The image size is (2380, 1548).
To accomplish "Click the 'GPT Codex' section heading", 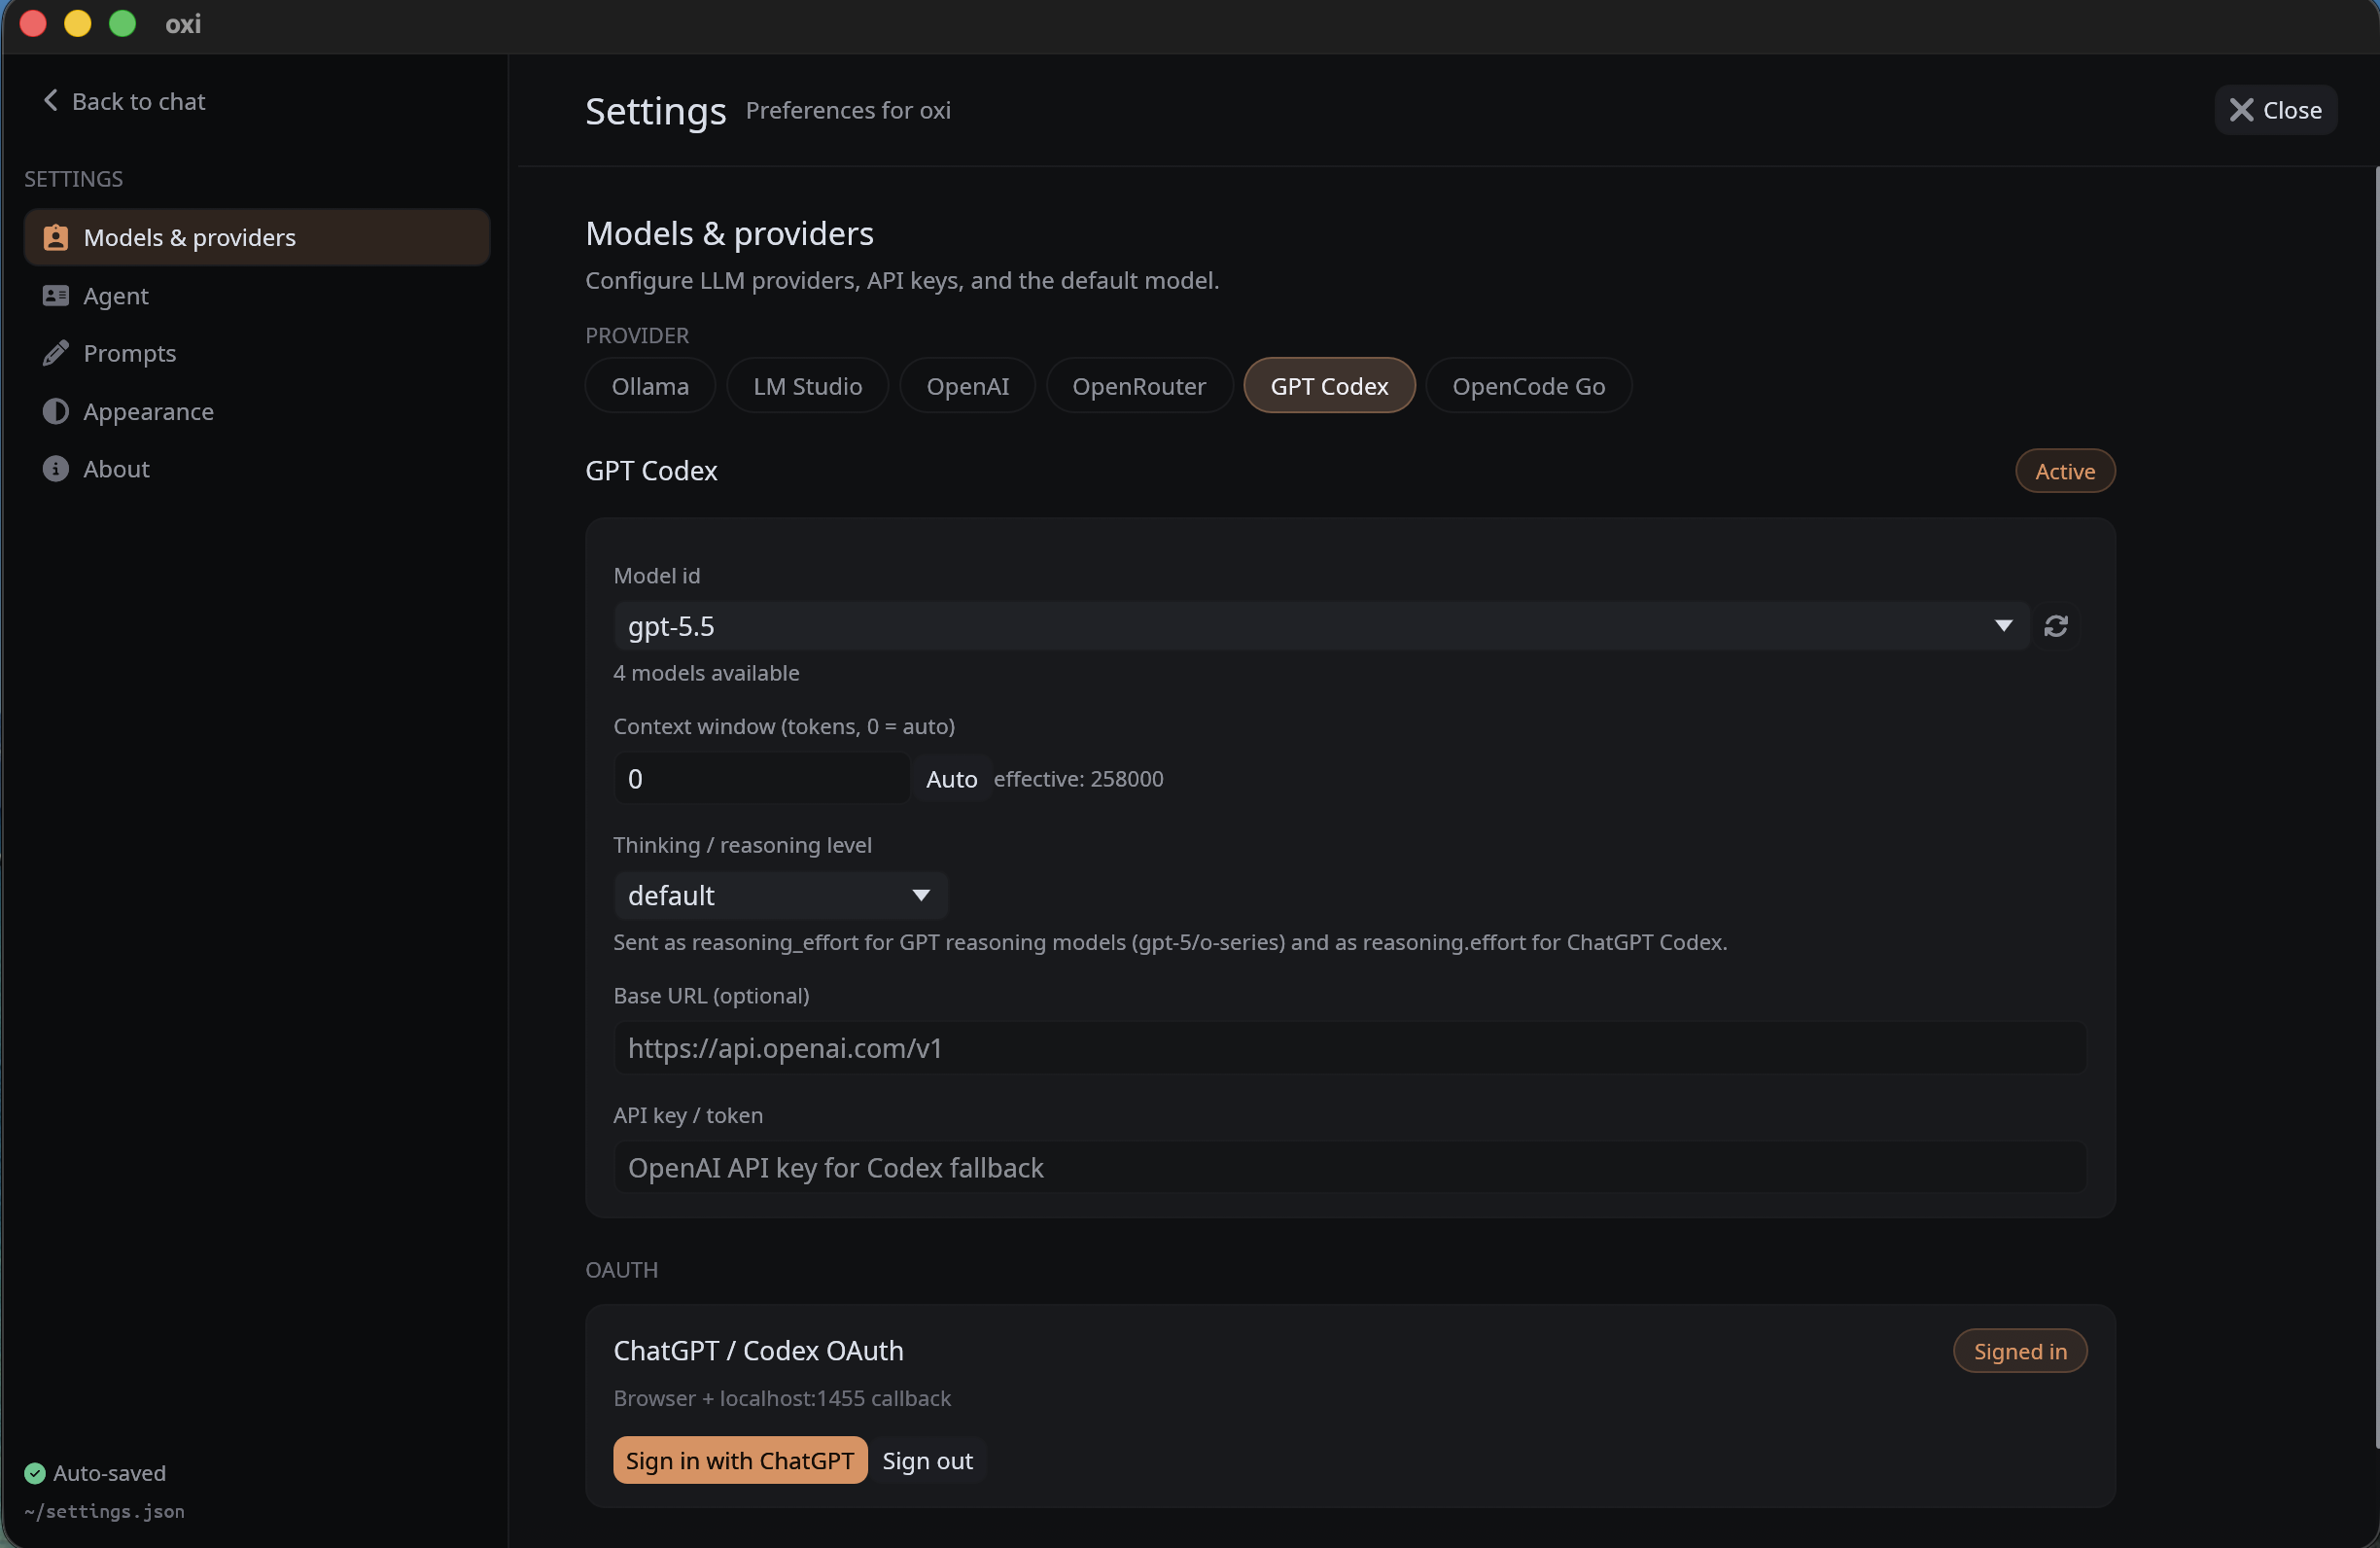I will [x=651, y=471].
